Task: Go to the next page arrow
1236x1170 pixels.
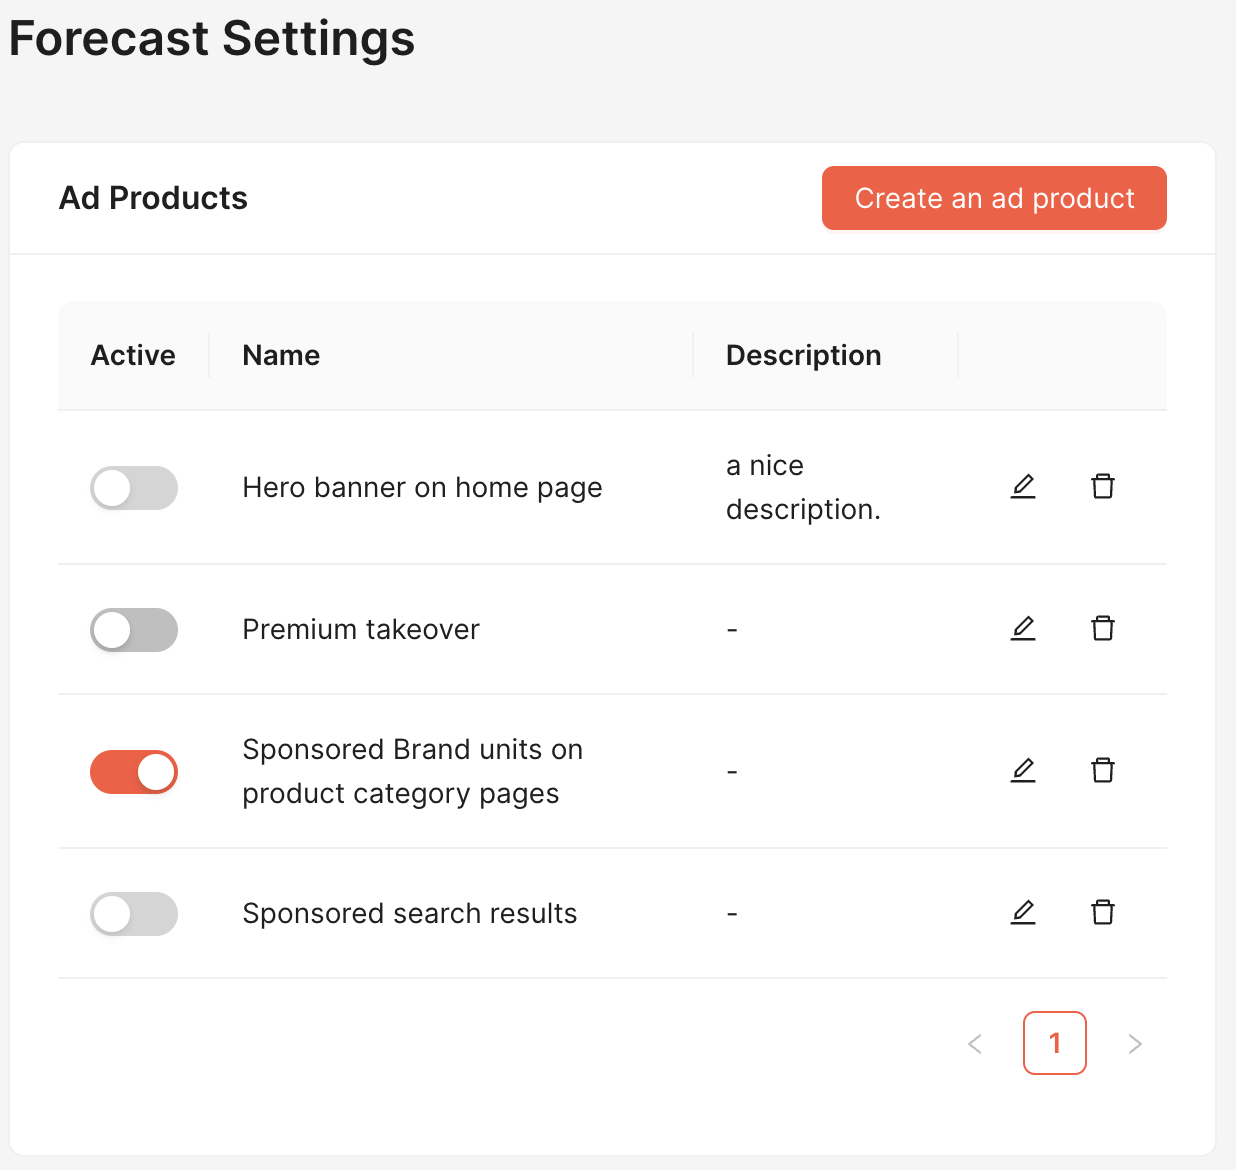Action: click(x=1135, y=1044)
